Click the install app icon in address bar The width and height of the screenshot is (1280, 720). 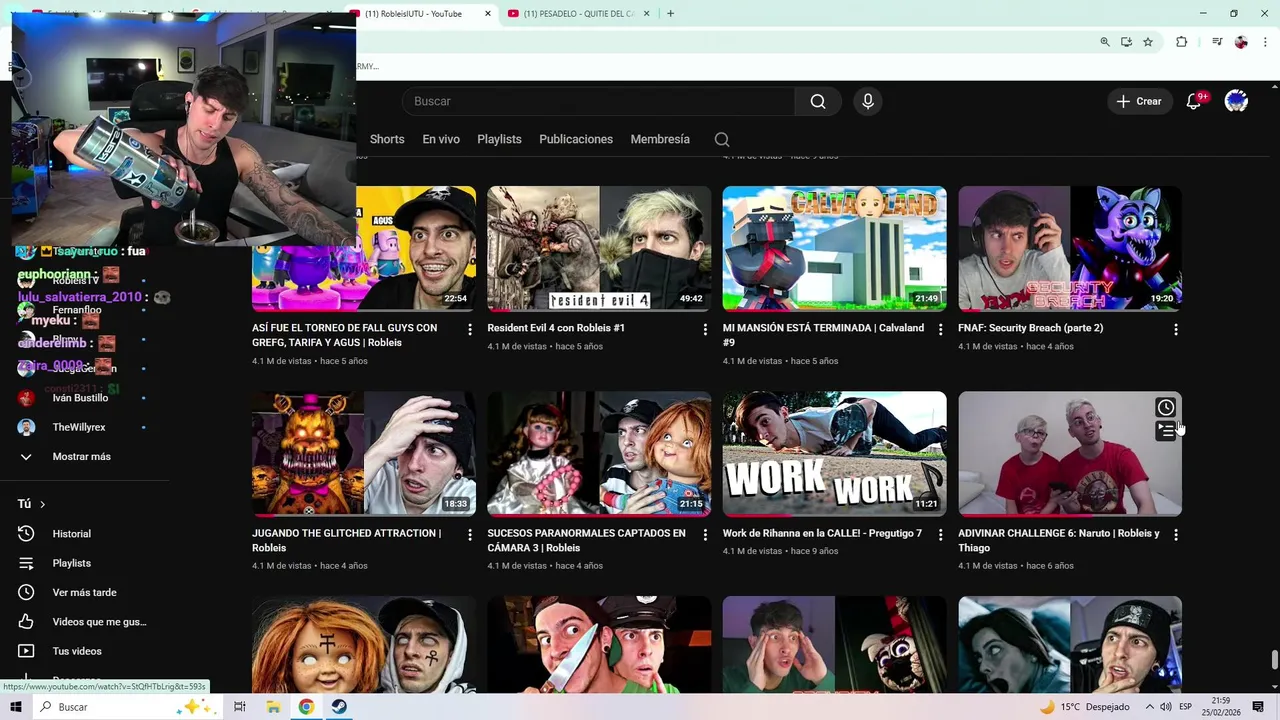1126,42
